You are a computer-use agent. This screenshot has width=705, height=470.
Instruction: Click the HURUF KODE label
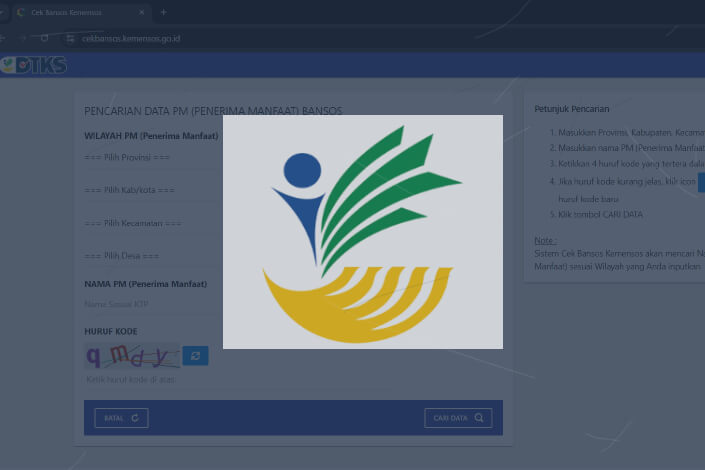111,331
